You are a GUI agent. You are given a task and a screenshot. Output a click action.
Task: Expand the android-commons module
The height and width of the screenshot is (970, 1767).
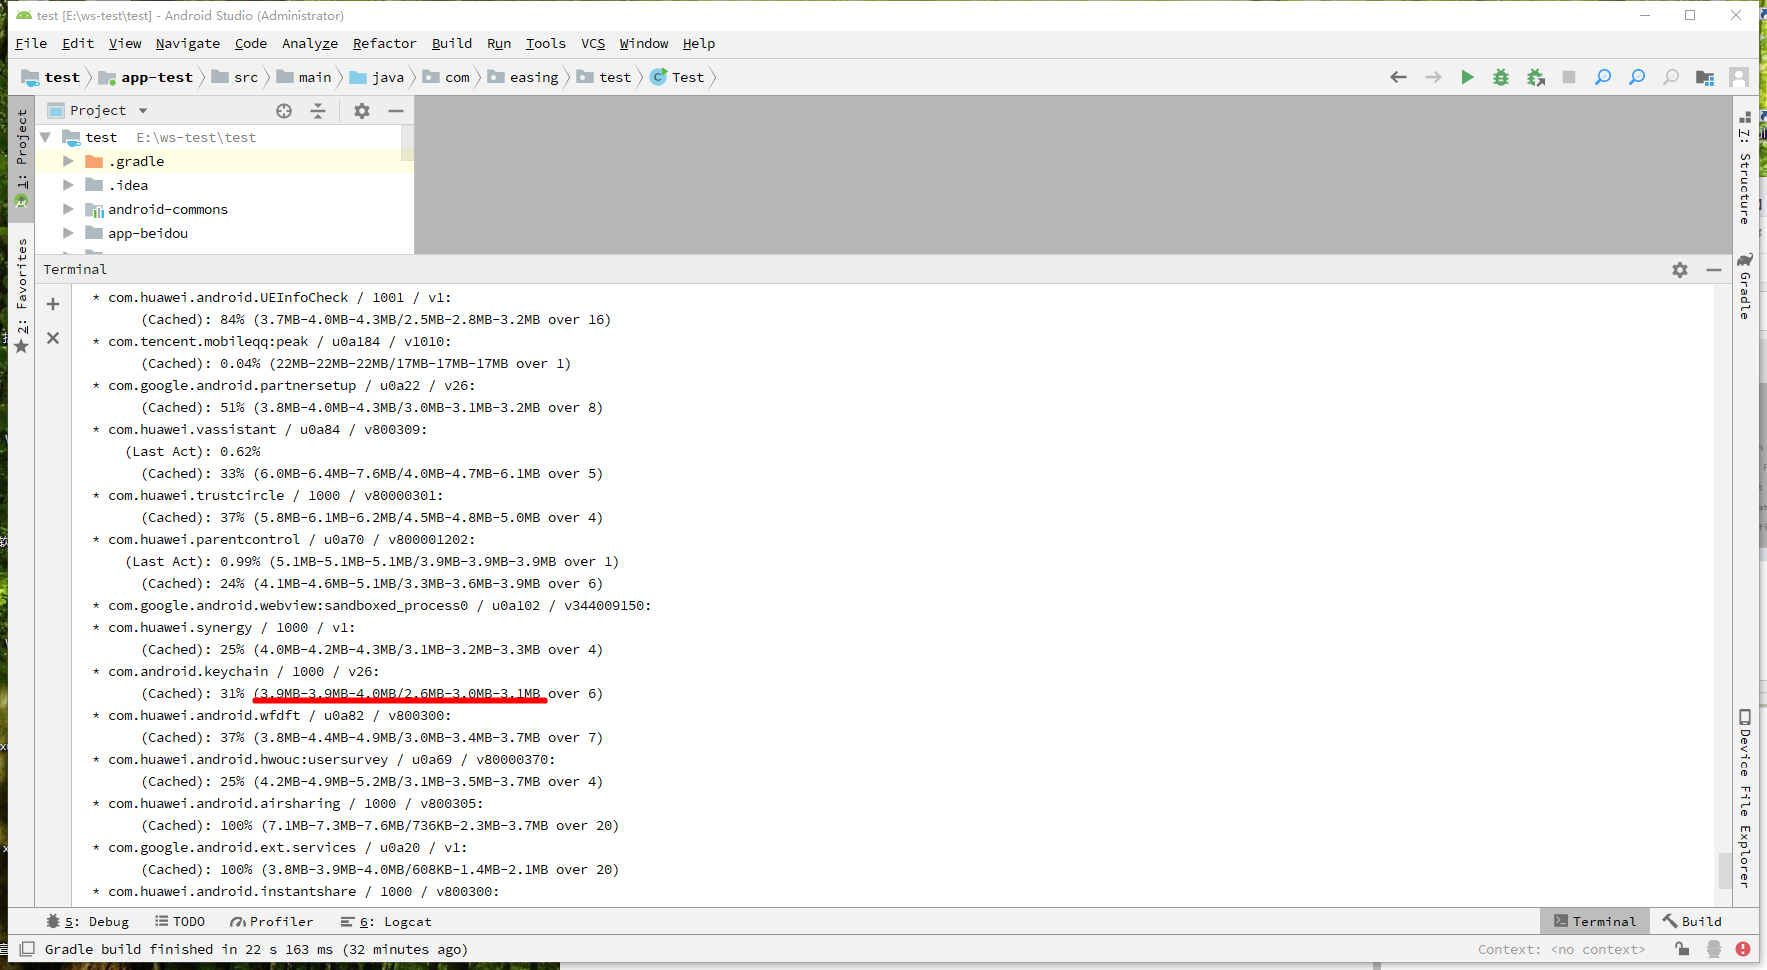(x=68, y=209)
